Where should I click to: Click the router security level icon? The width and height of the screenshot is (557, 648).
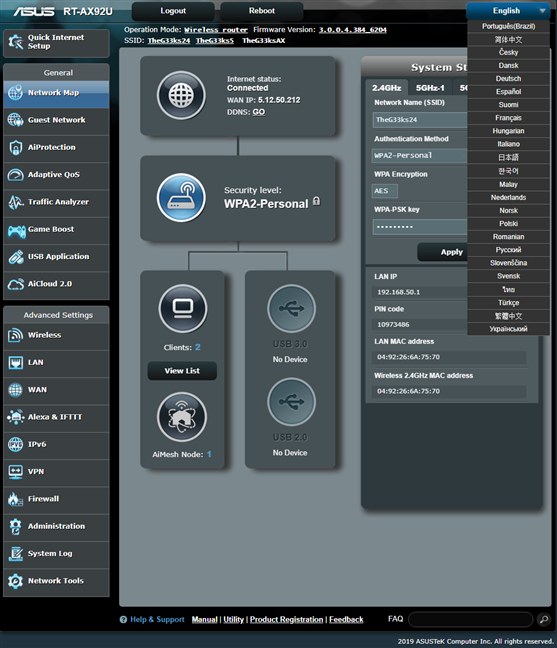tap(181, 198)
